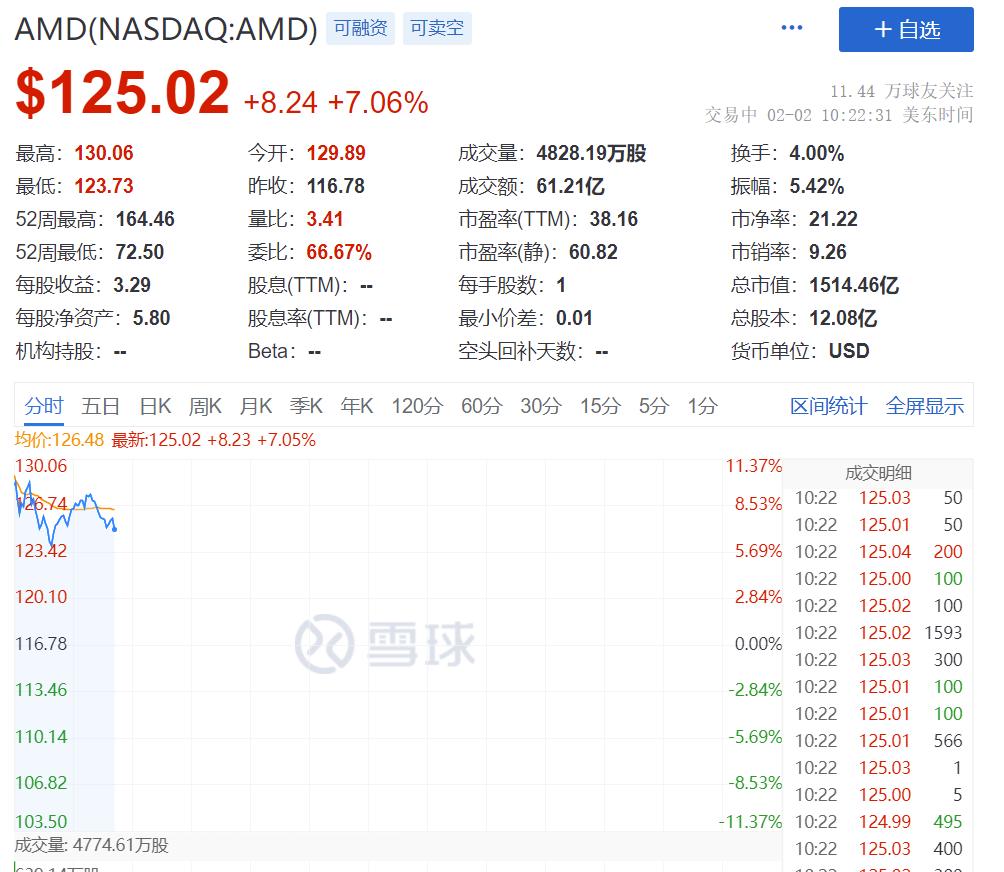Select the 60分 interval tab
This screenshot has height=872, width=1004.
[481, 406]
